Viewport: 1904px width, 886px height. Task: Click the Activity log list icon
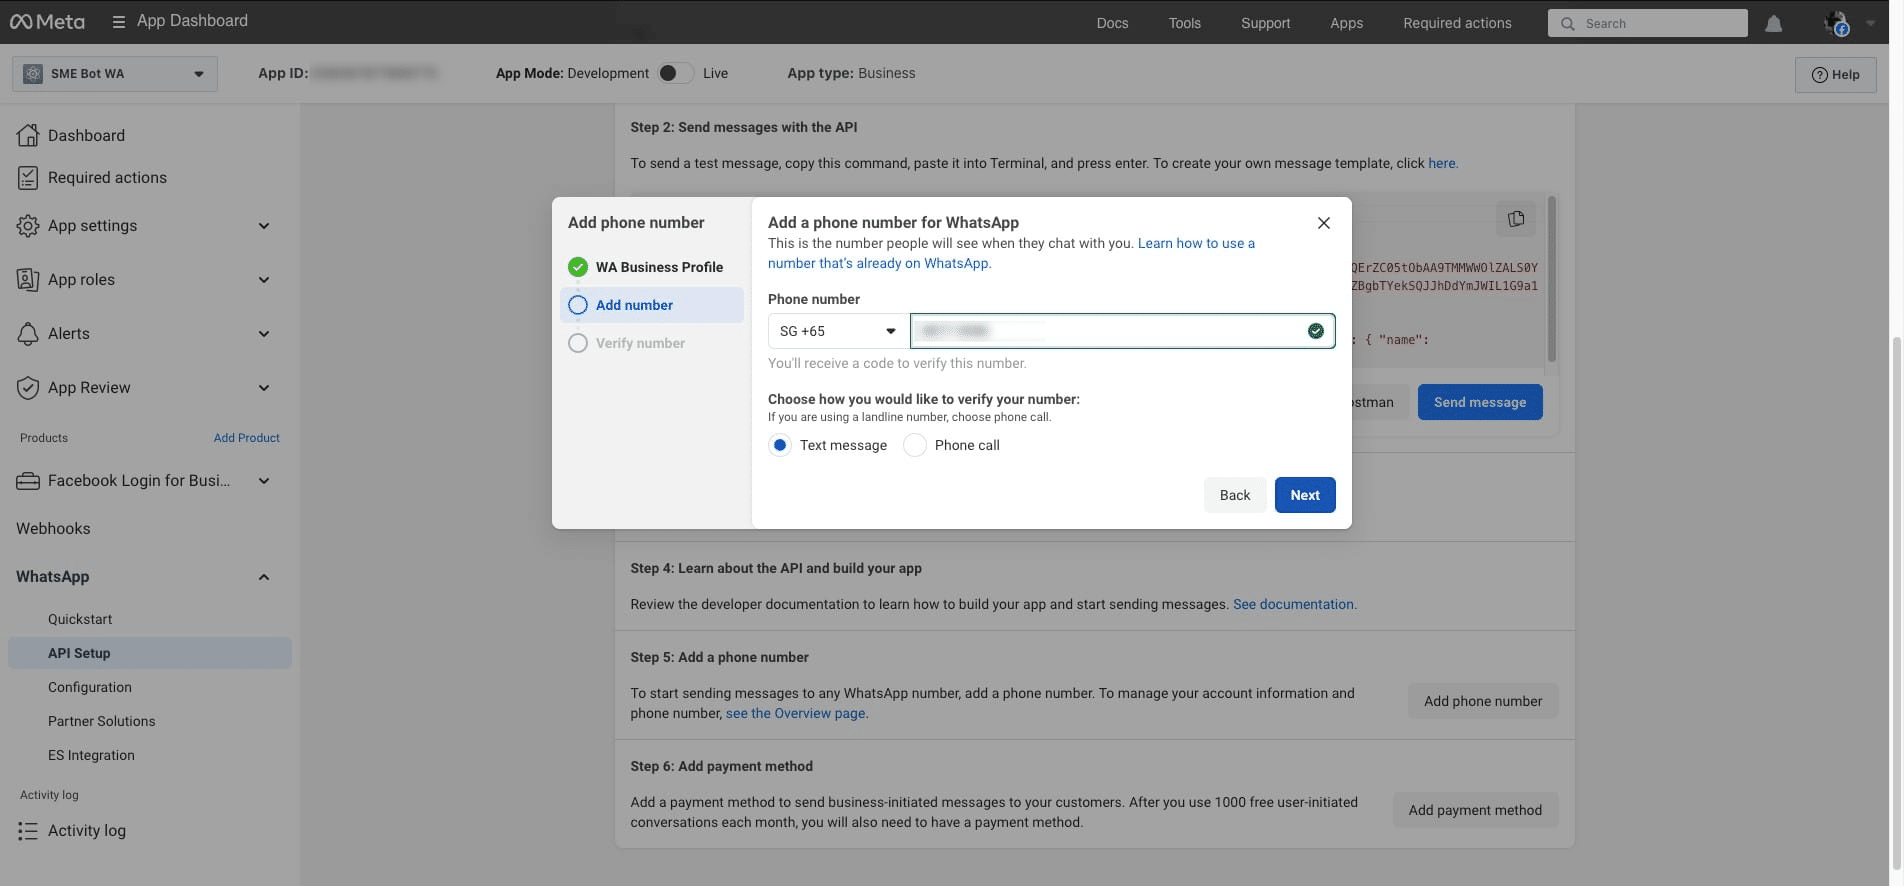click(28, 830)
